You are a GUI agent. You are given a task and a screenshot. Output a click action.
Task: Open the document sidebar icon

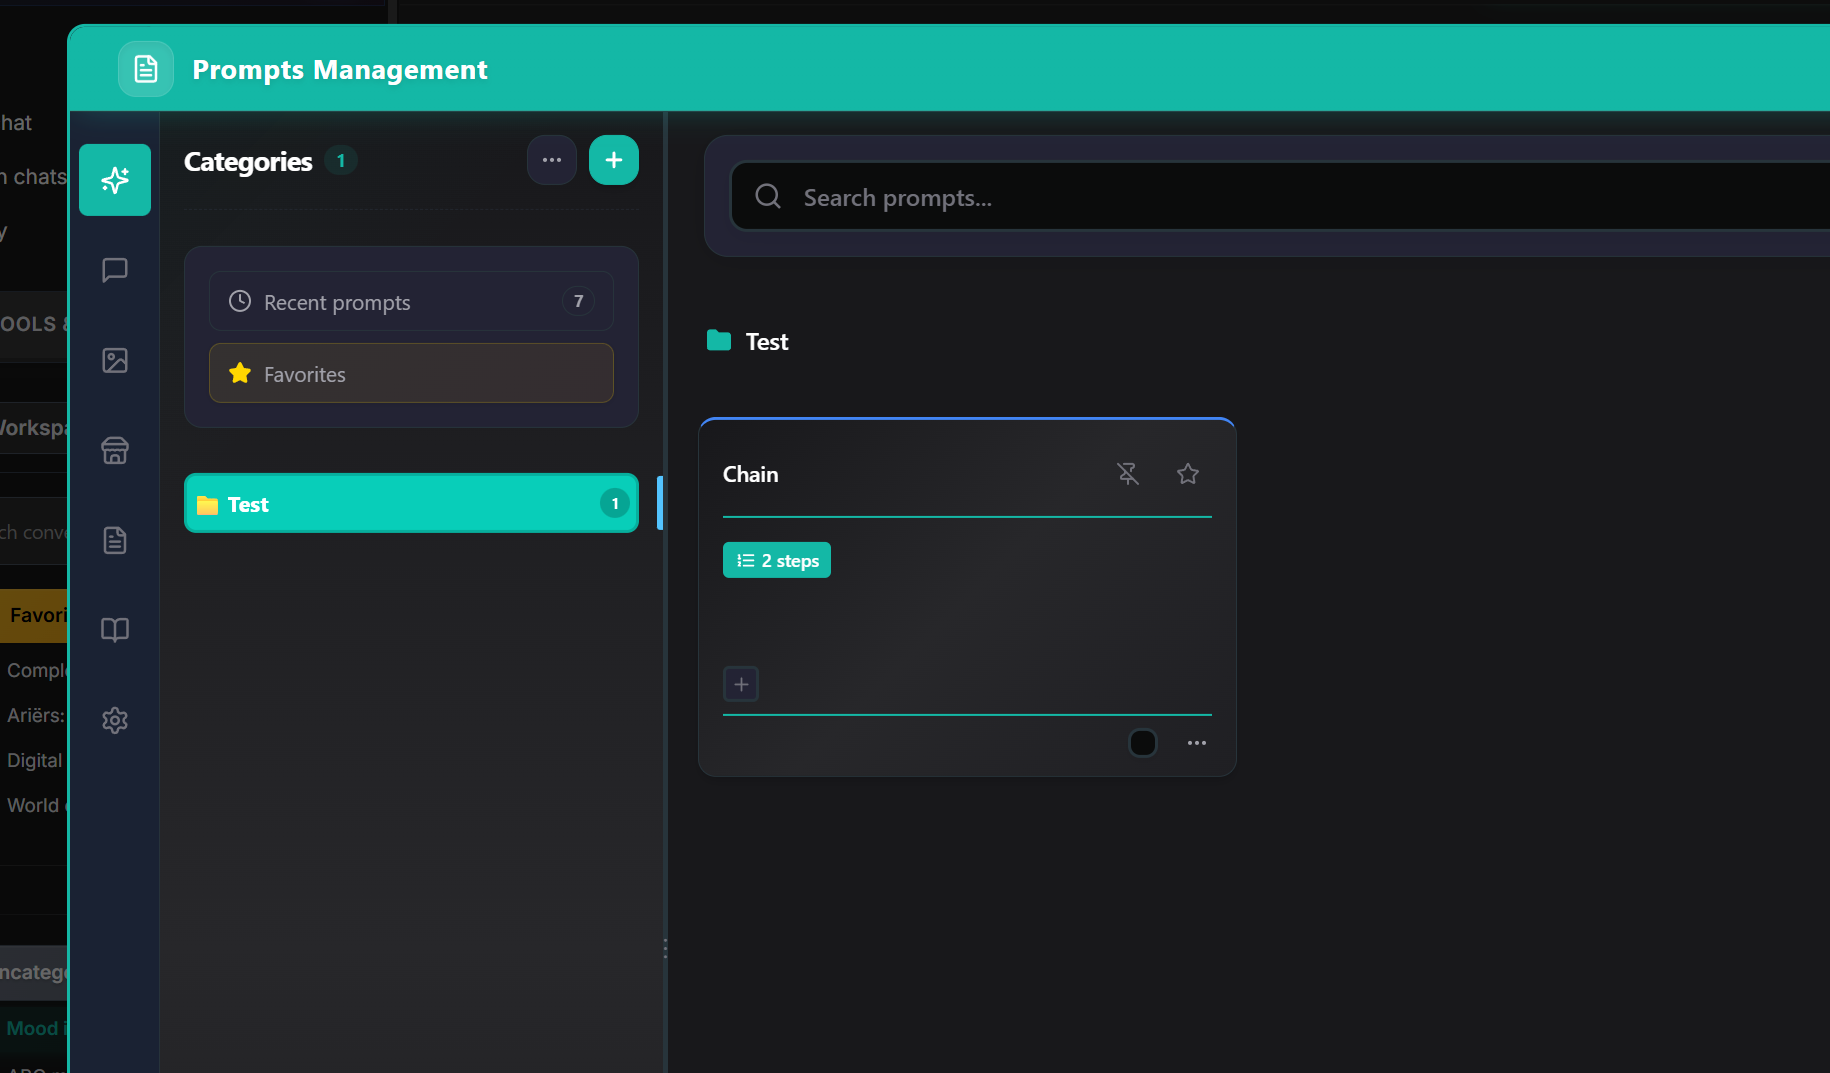point(115,540)
